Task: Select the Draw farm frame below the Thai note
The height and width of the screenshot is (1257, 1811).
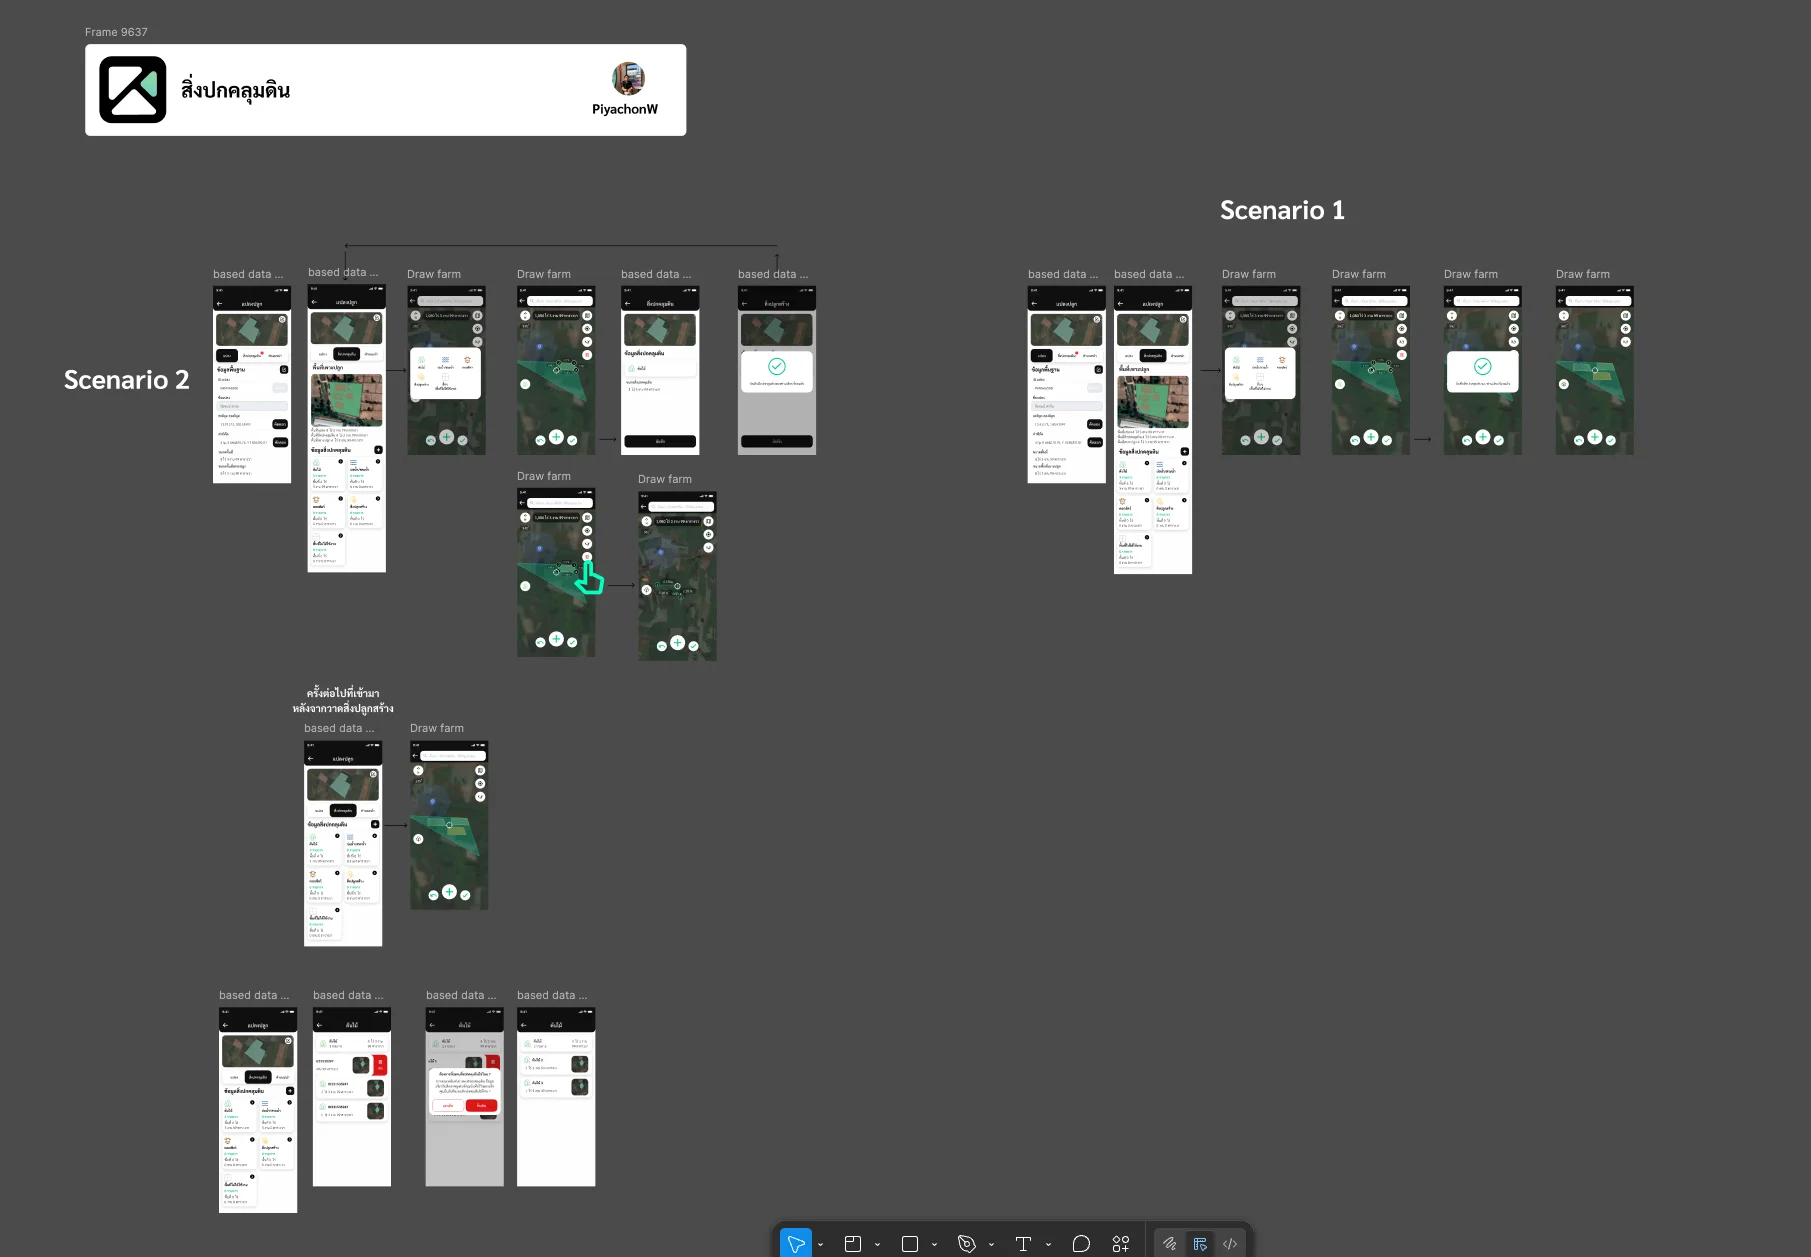Action: point(449,825)
